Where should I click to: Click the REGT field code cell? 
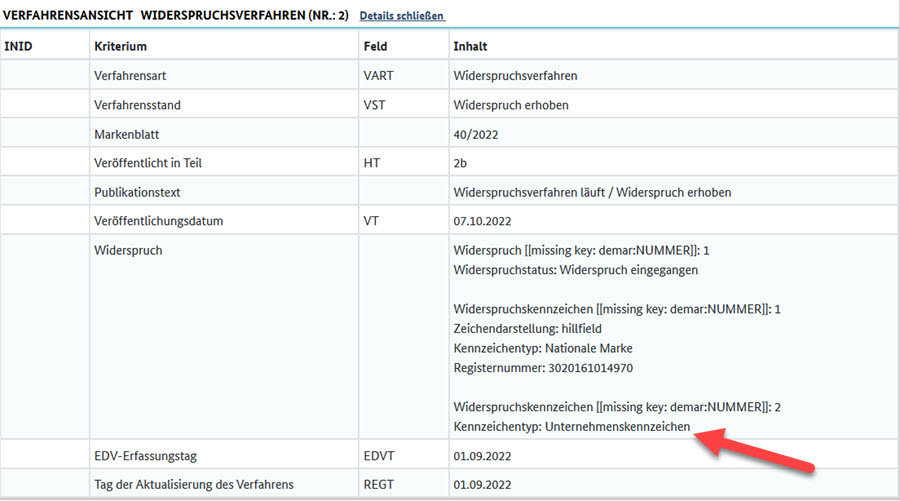[x=380, y=485]
